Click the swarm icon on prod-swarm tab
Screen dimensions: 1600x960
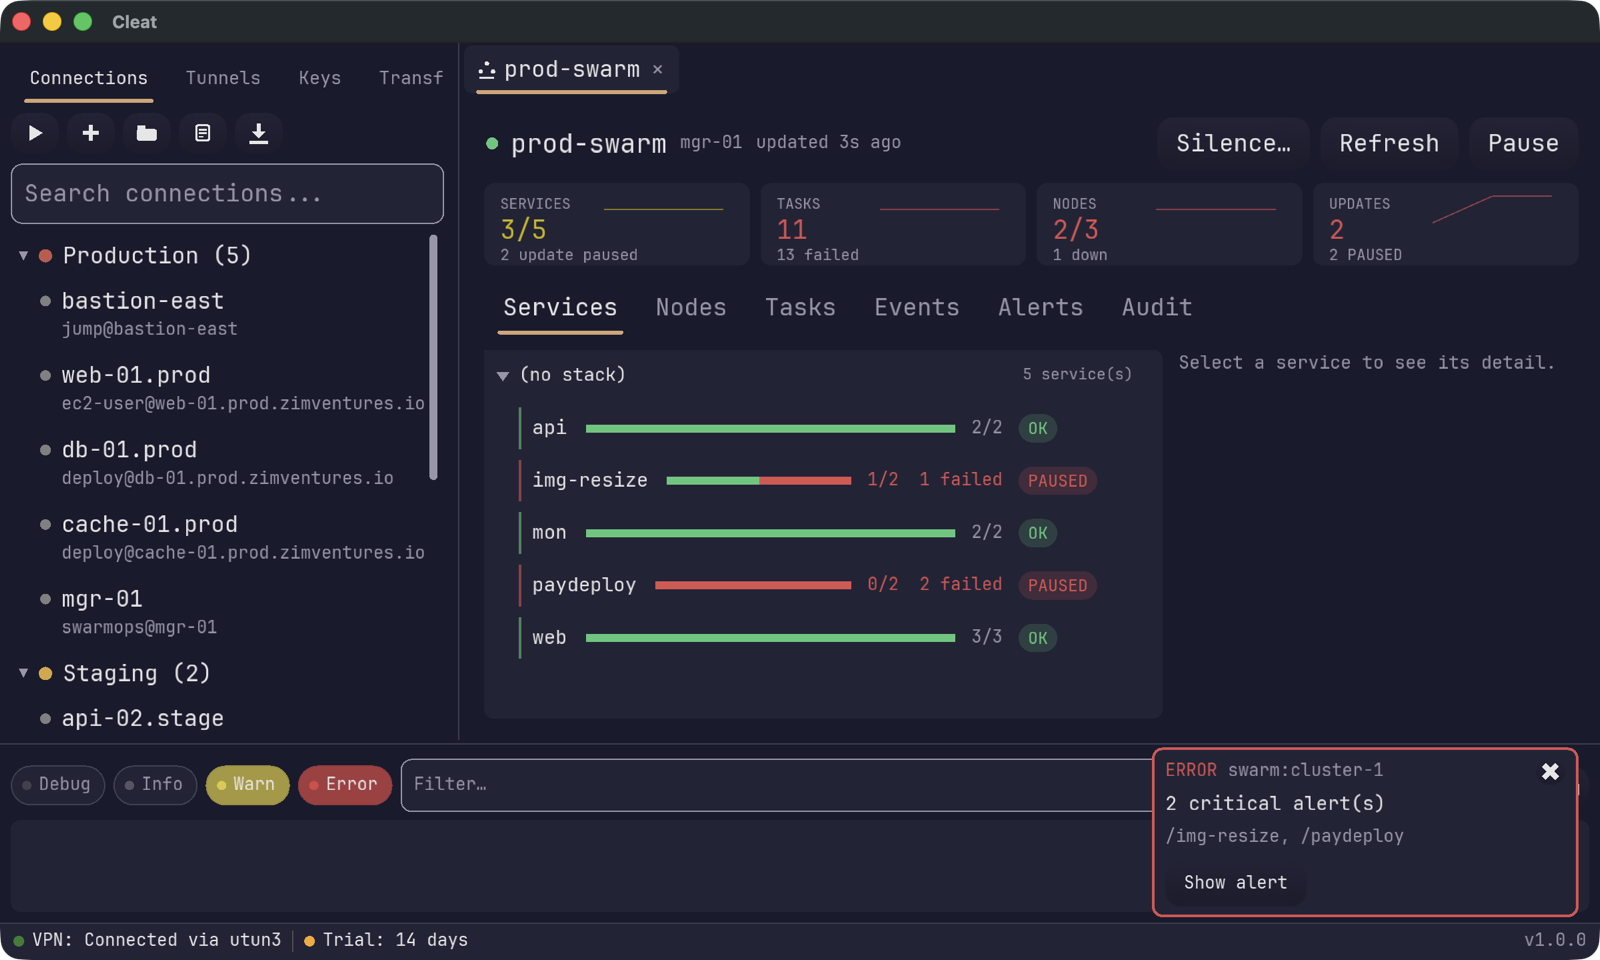coord(487,69)
